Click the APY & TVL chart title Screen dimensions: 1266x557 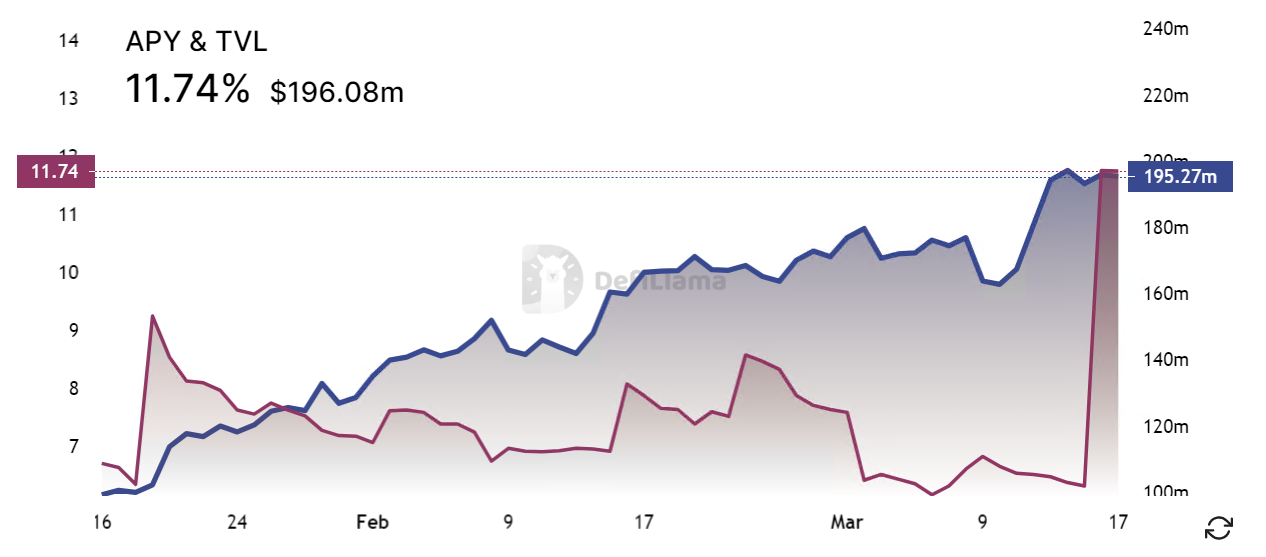(196, 42)
